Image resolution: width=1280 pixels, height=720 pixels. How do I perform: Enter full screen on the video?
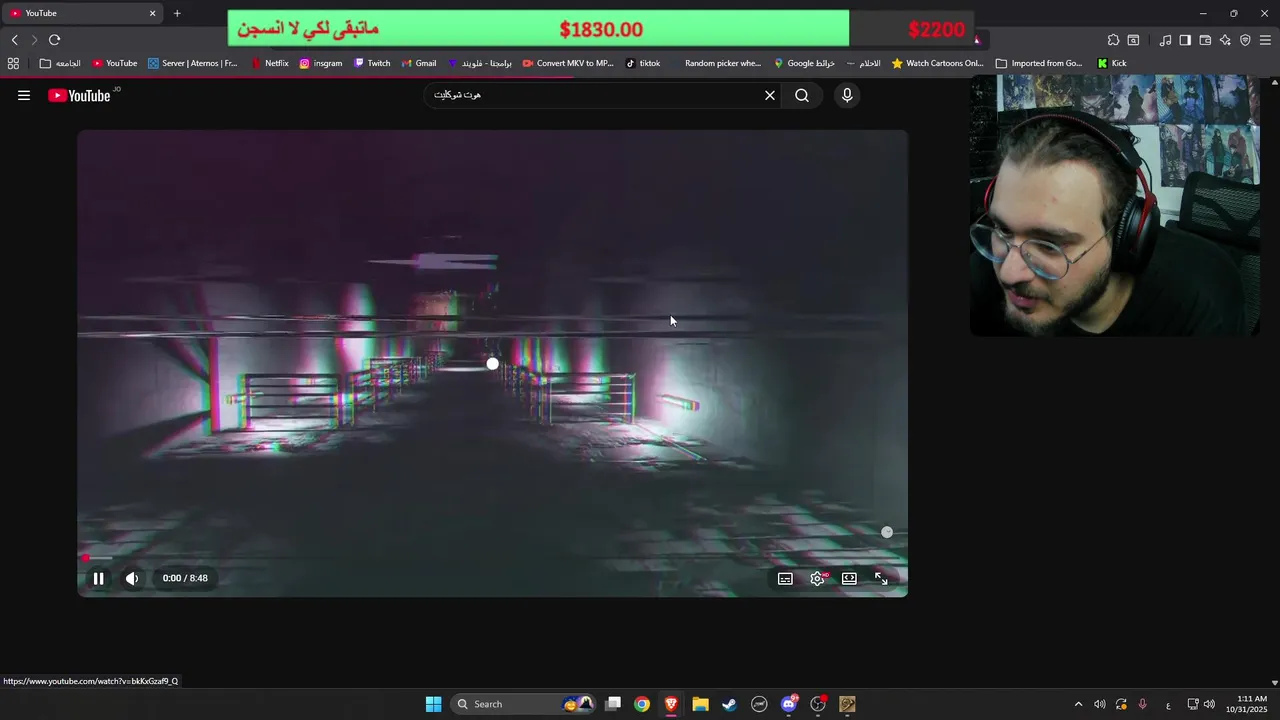point(881,579)
